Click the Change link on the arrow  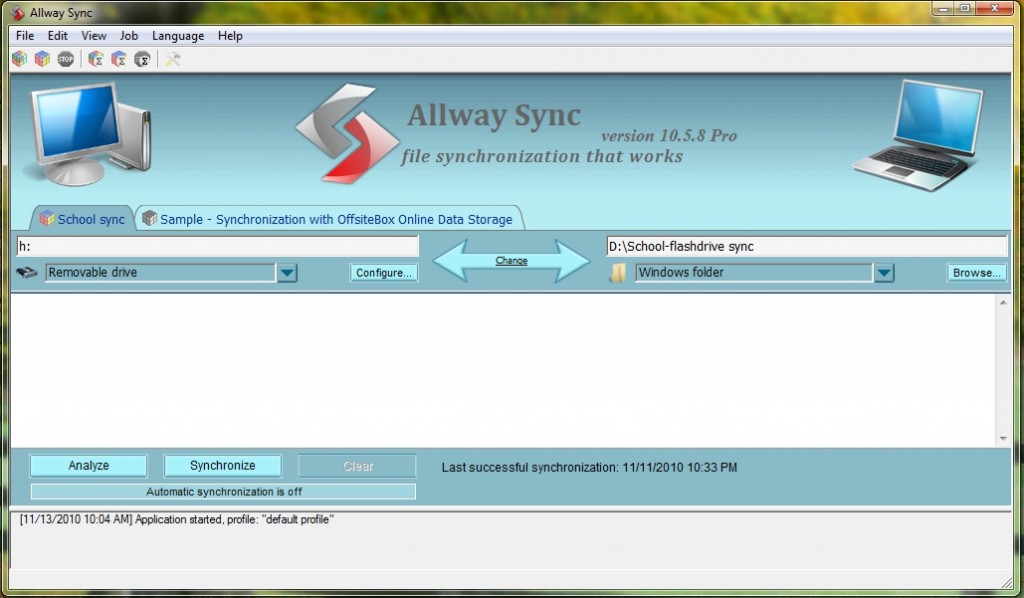click(x=511, y=260)
